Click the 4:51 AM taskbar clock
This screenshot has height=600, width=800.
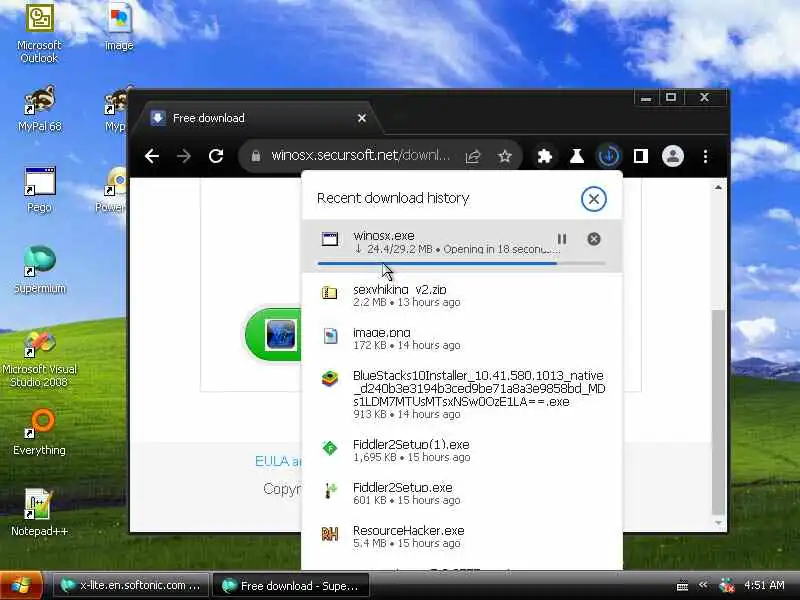[764, 585]
